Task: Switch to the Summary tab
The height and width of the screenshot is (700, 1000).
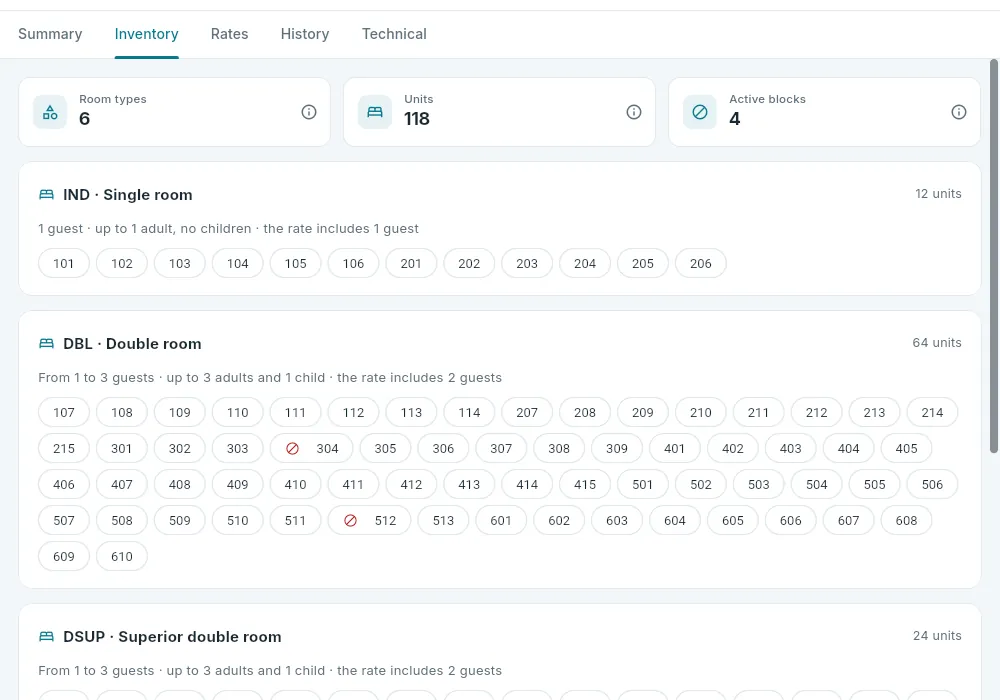Action: (50, 34)
